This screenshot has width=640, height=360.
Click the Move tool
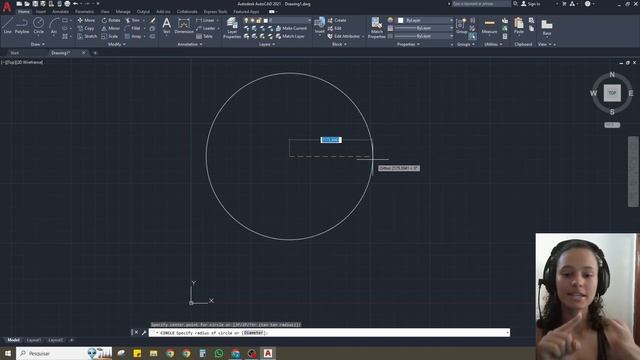(x=86, y=20)
